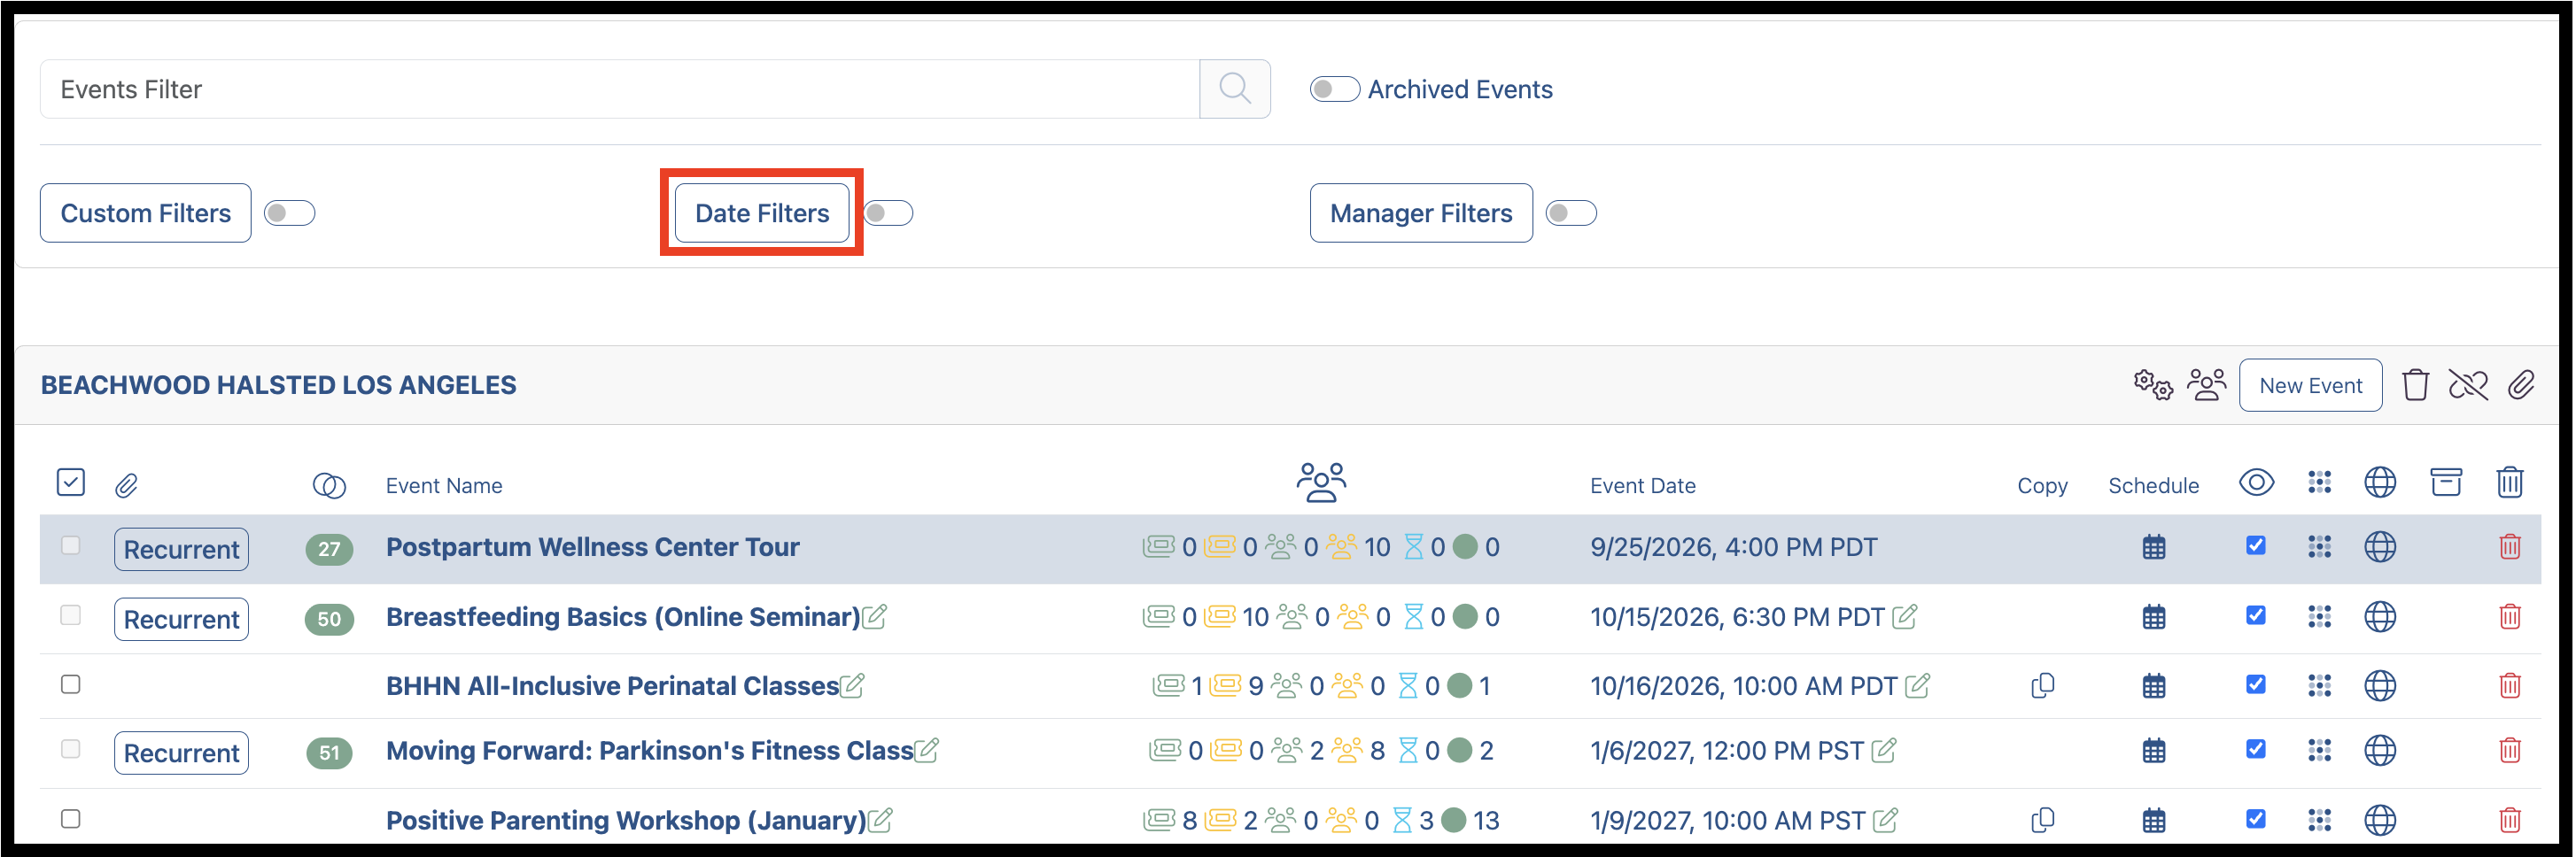2576x857 pixels.
Task: Uncheck visibility checkbox for Moving Forward Parkinson's row
Action: click(x=2255, y=750)
